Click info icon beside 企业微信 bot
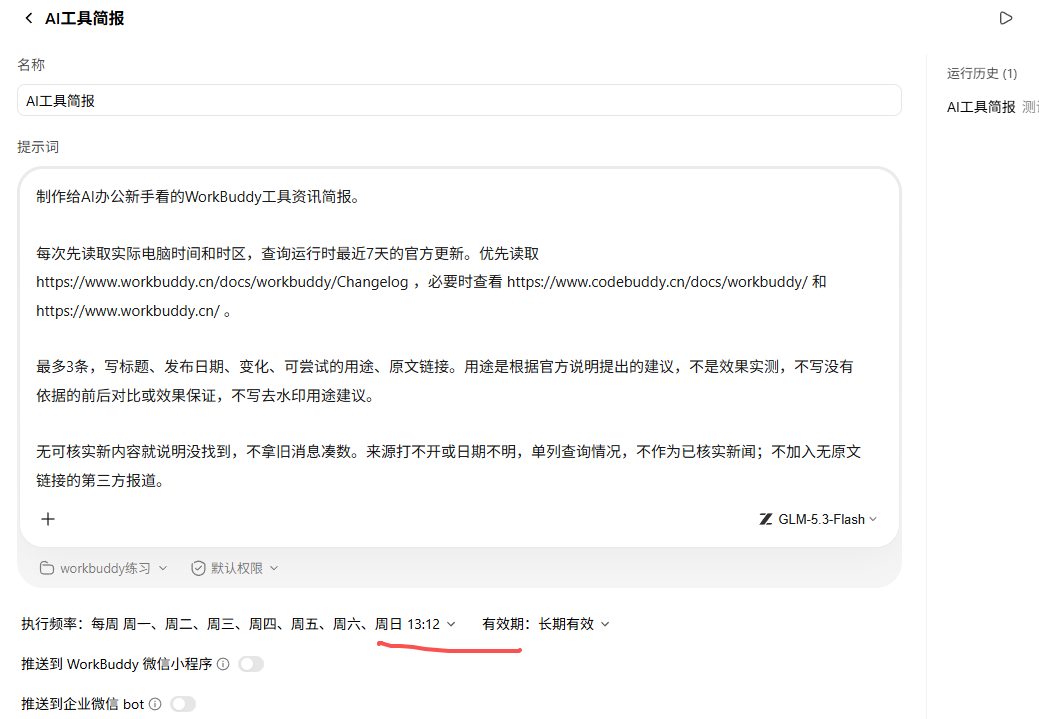 [155, 704]
